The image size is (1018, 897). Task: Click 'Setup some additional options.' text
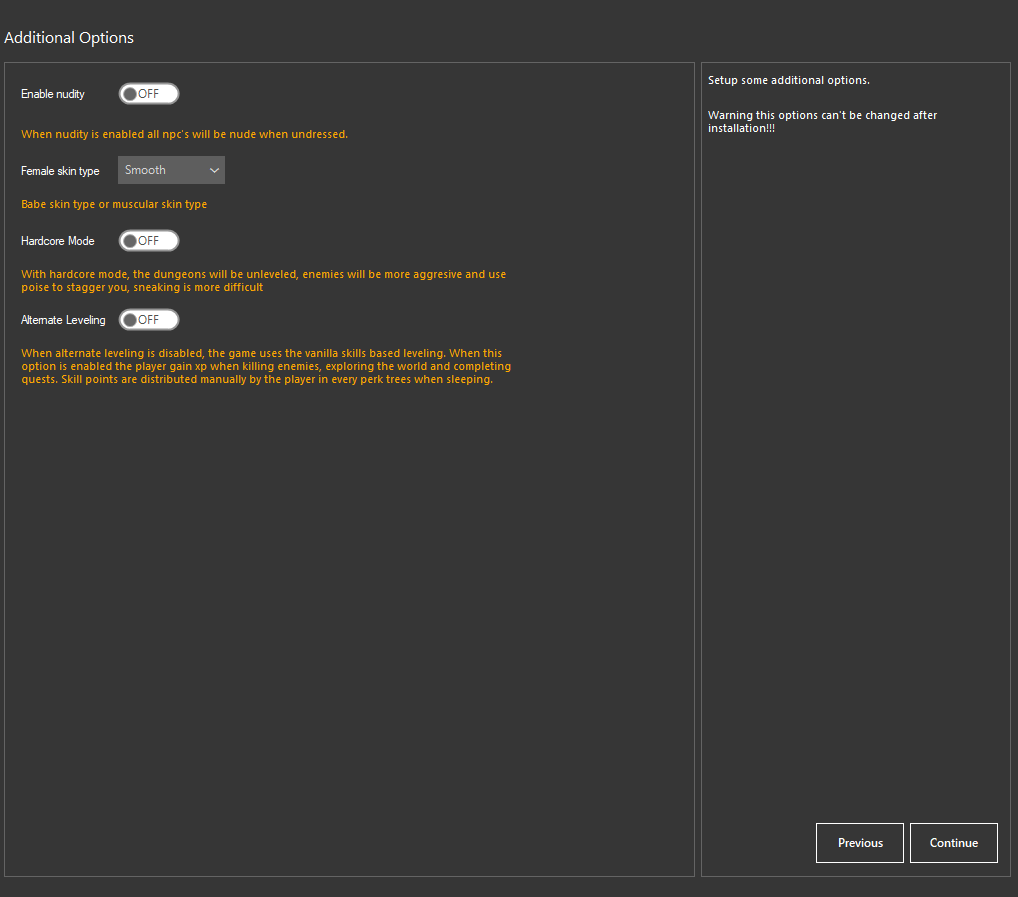[x=789, y=80]
